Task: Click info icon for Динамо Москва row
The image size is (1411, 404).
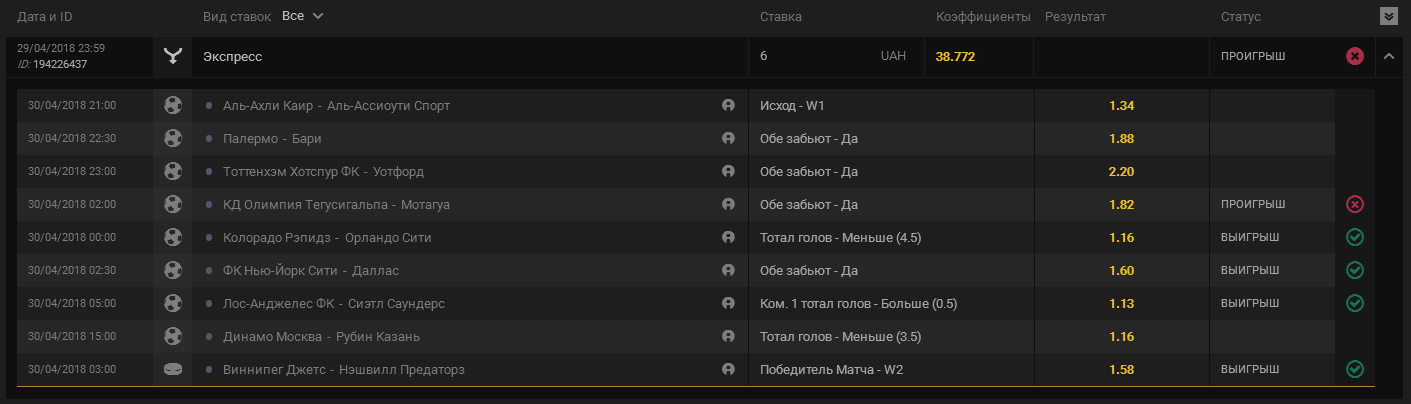Action: click(x=728, y=336)
